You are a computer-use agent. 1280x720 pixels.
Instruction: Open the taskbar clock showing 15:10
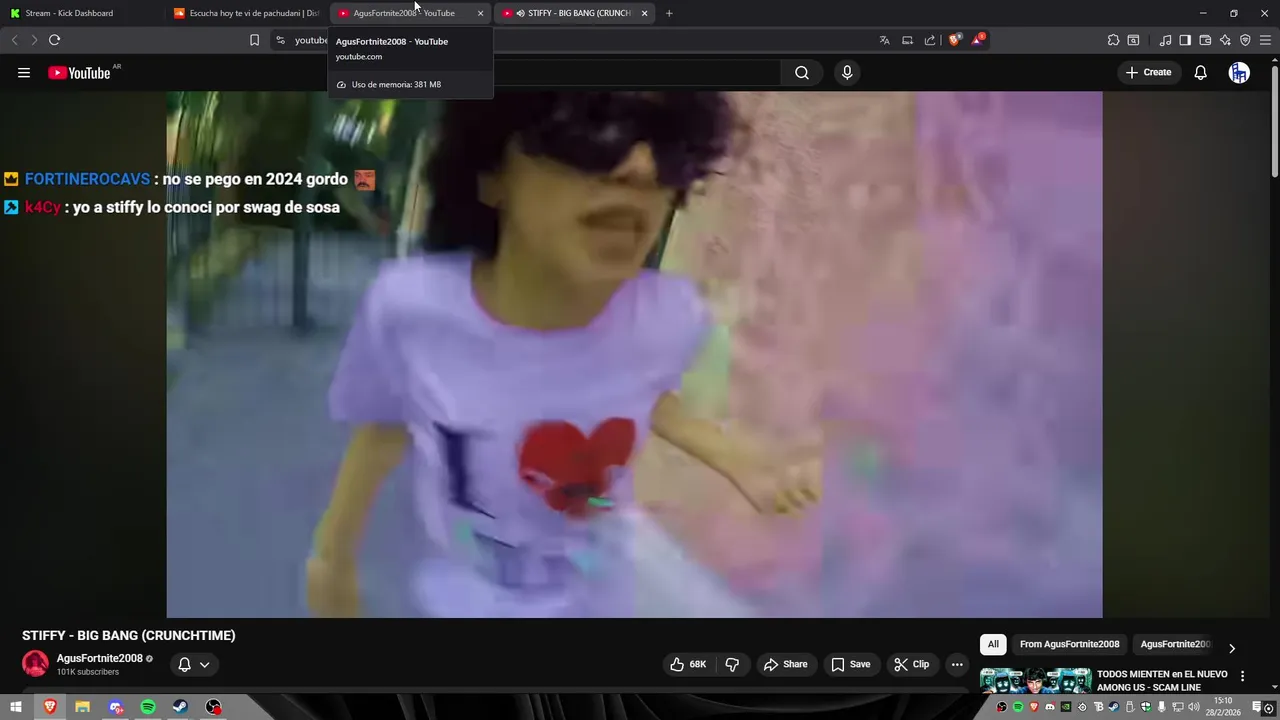[1224, 707]
